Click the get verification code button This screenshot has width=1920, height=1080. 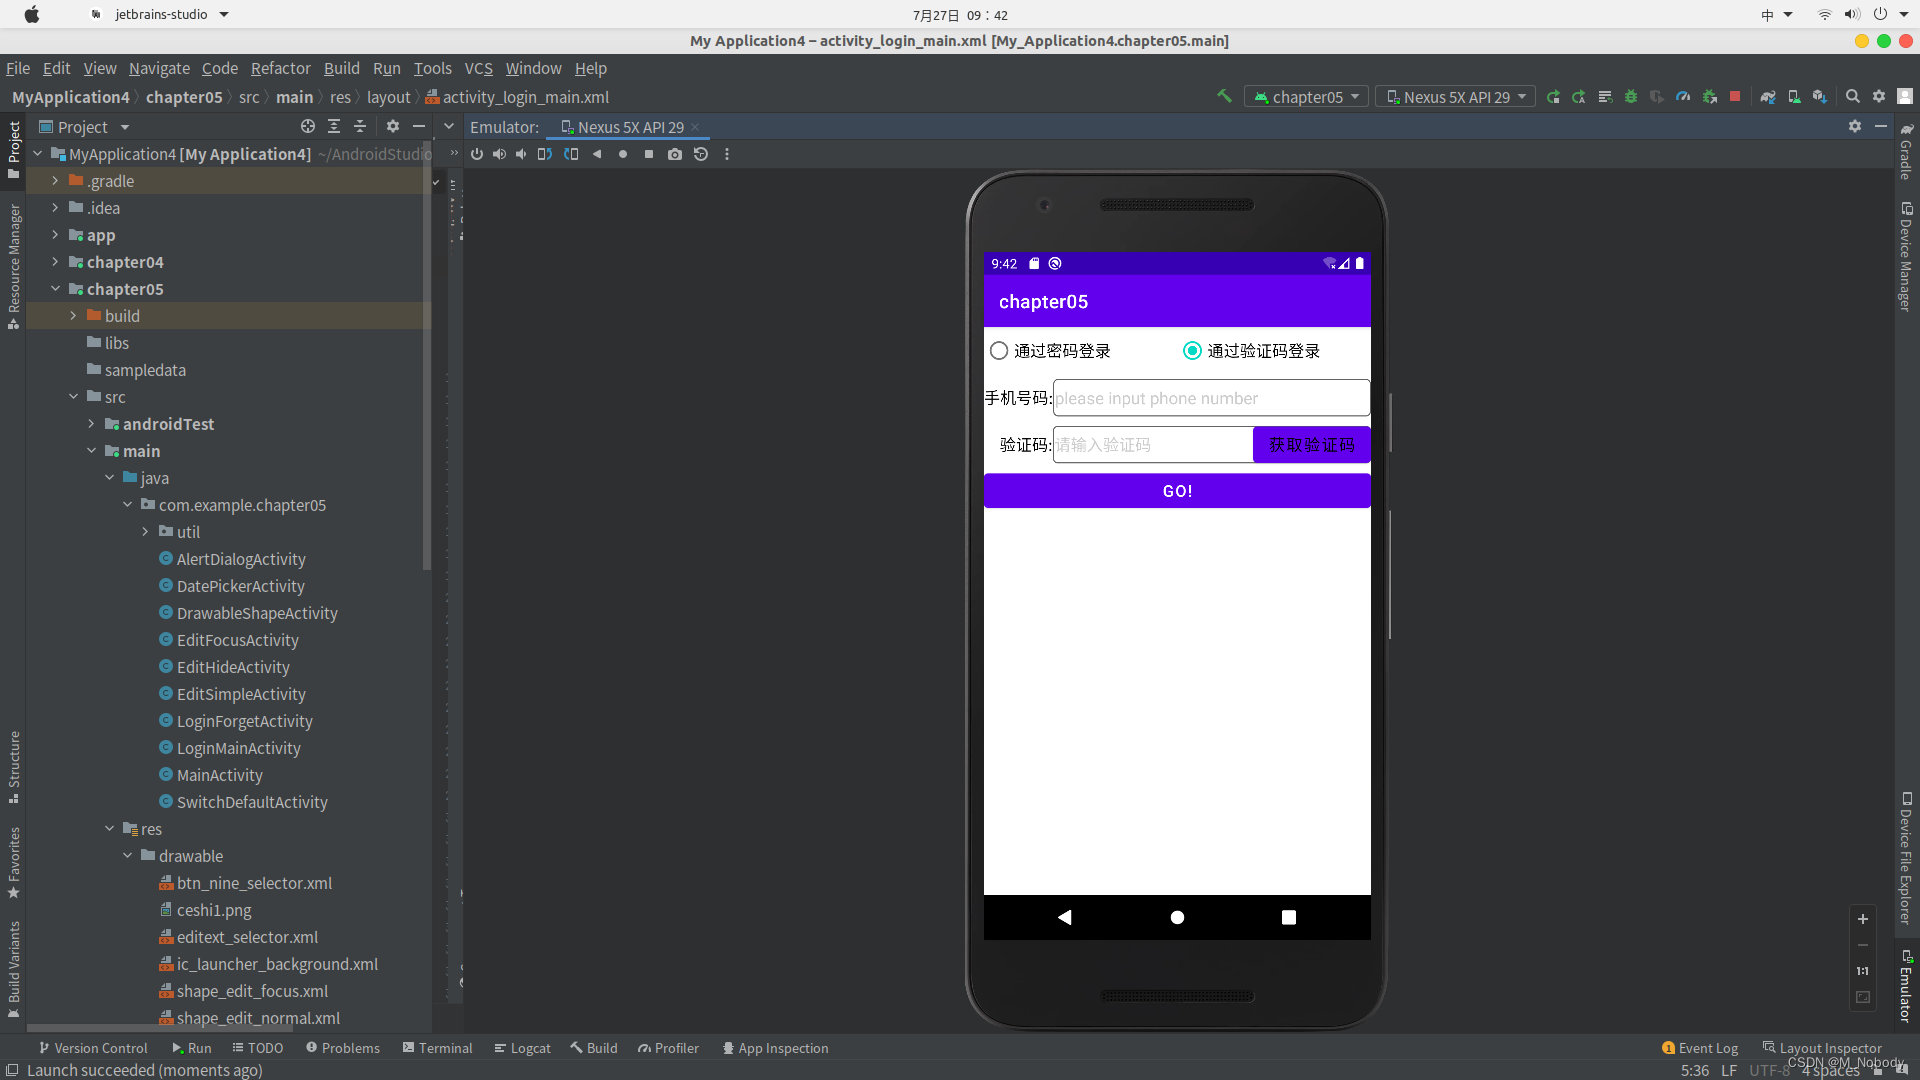coord(1311,445)
